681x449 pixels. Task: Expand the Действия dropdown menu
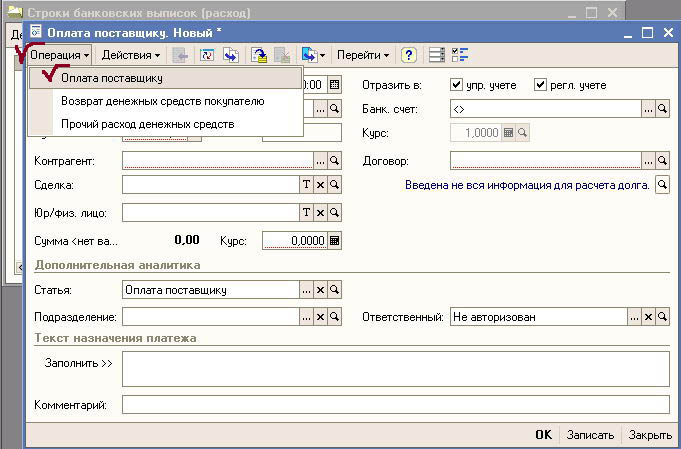[x=131, y=55]
